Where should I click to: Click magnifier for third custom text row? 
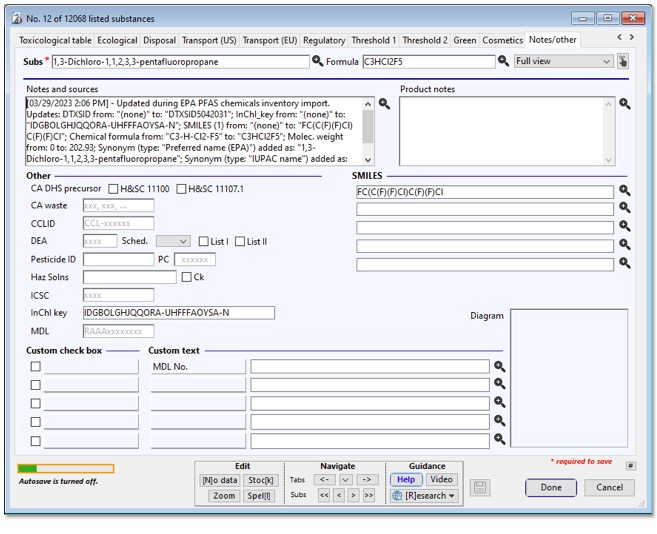499,402
